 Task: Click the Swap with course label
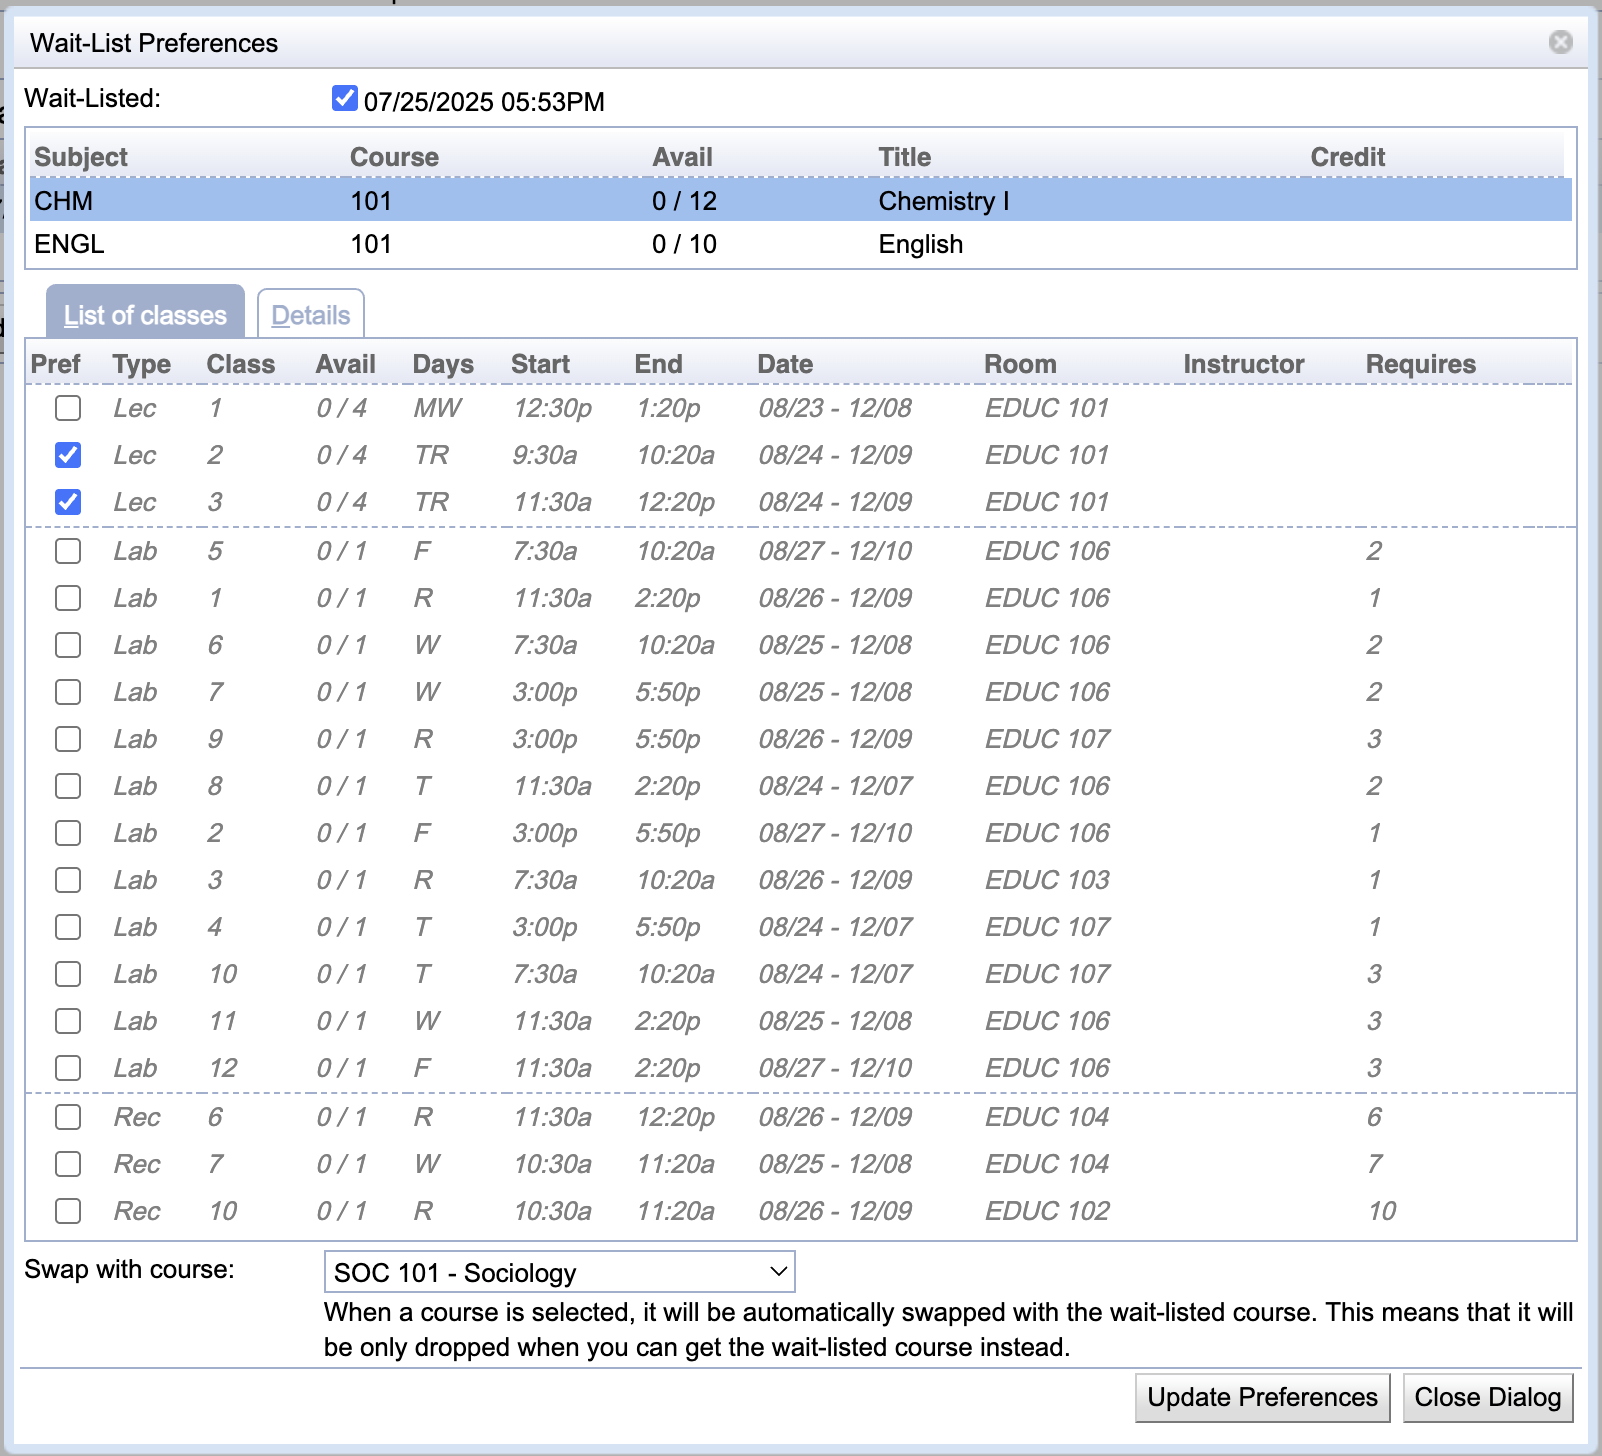pos(129,1269)
